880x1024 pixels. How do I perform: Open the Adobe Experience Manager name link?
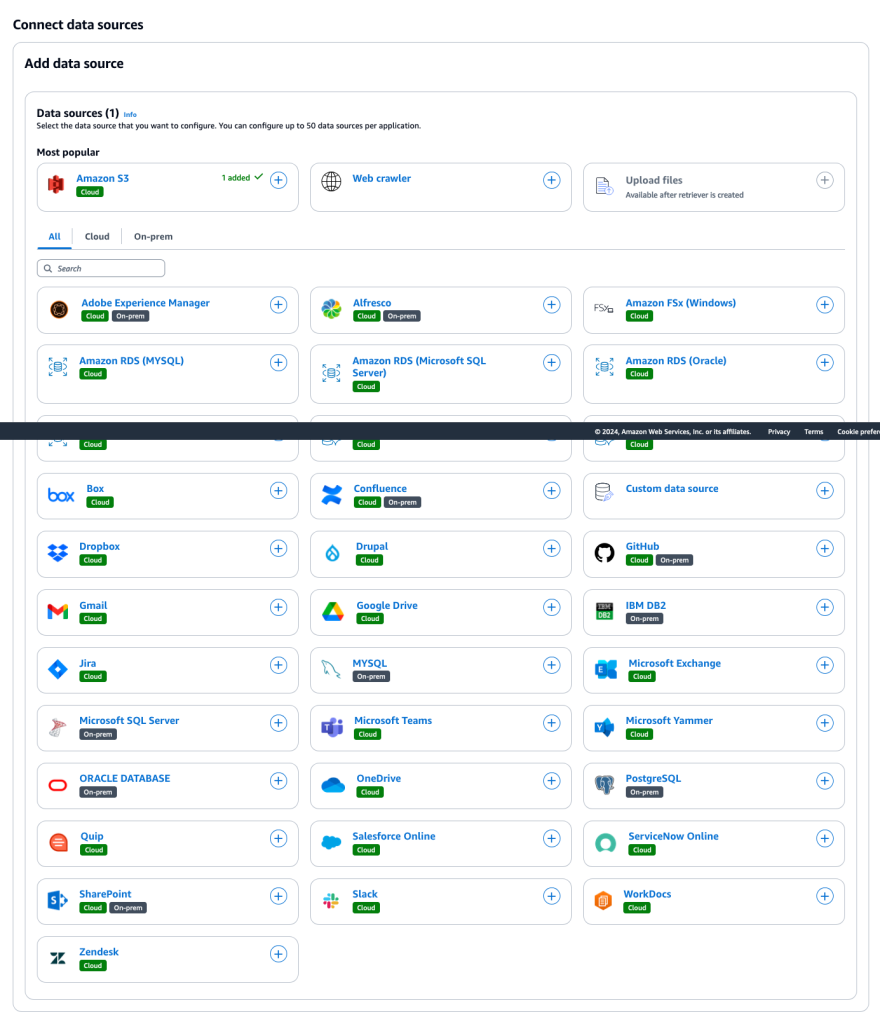(146, 303)
